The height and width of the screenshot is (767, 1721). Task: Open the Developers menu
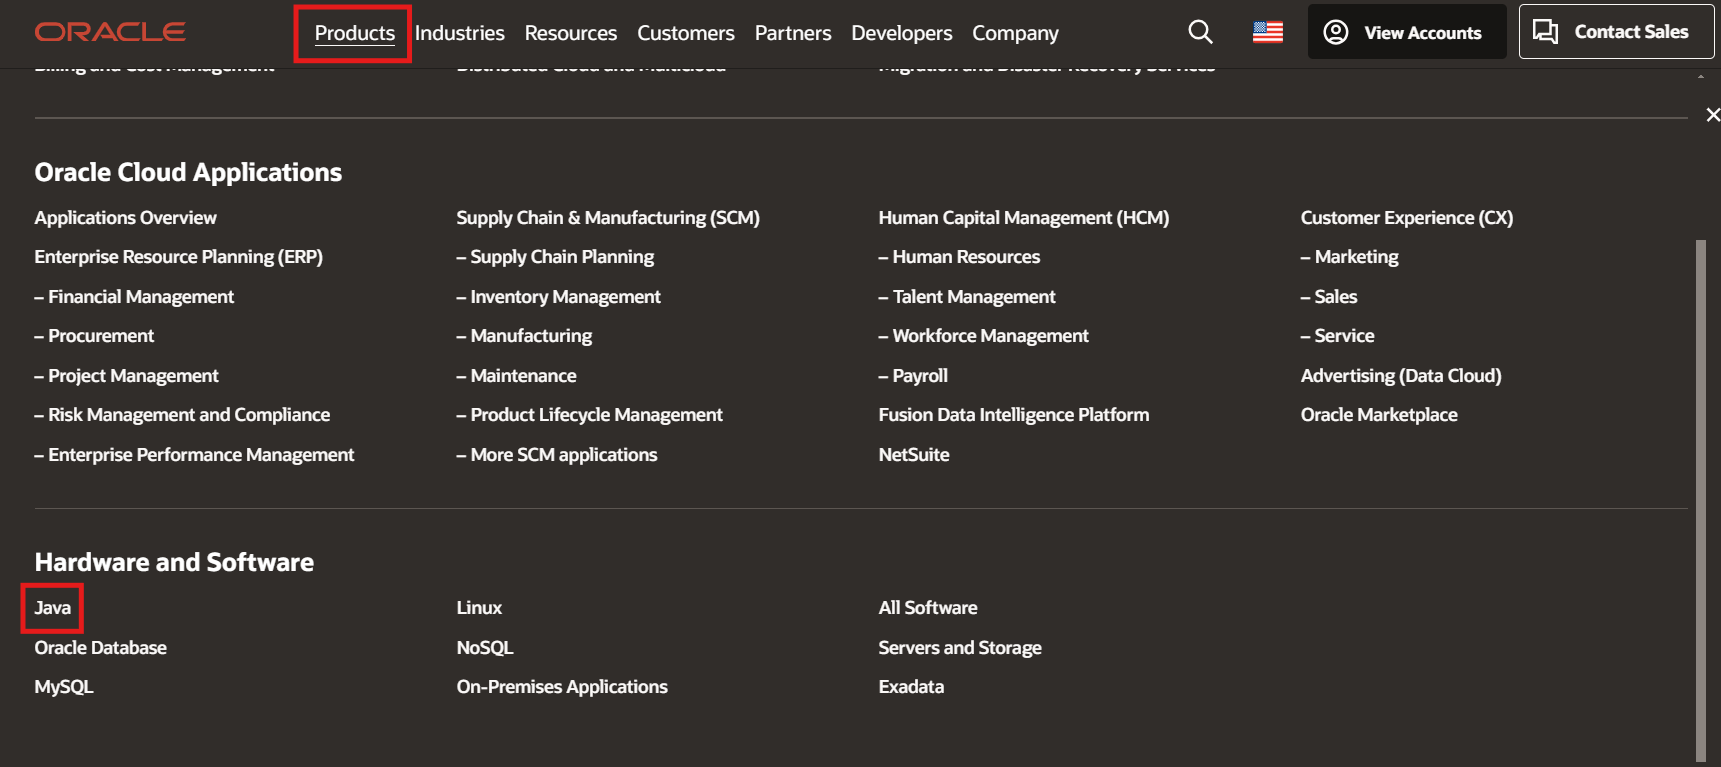(901, 33)
